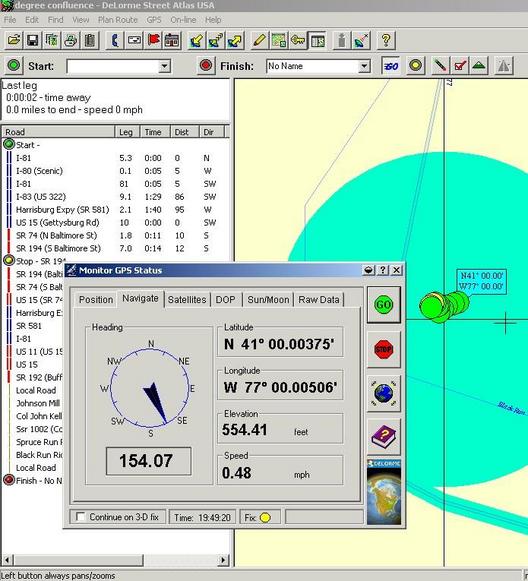
Task: Click the red Finish point button
Action: click(206, 66)
